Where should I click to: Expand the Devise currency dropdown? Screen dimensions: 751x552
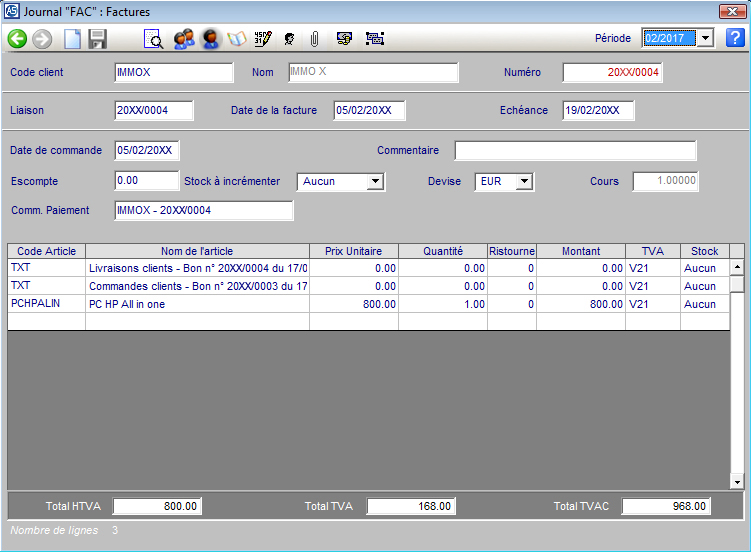[x=524, y=182]
